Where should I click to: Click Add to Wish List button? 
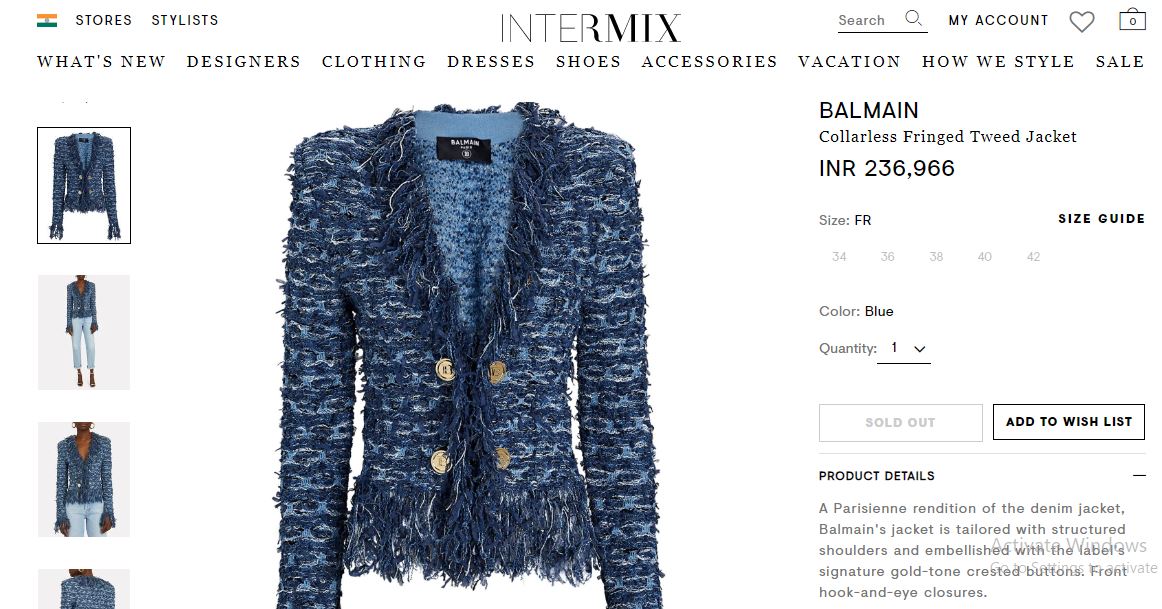point(1069,422)
